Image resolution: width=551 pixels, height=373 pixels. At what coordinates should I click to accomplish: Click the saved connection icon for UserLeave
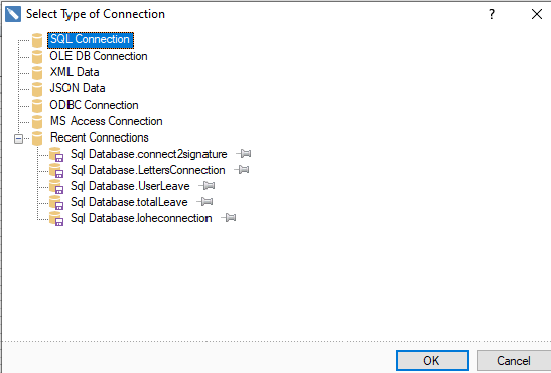pyautogui.click(x=56, y=187)
